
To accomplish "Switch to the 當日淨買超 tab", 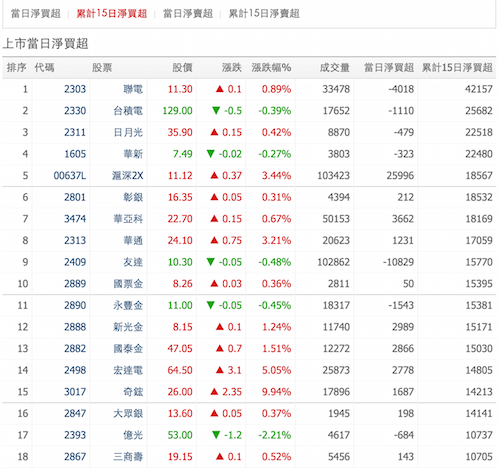I will tap(36, 14).
